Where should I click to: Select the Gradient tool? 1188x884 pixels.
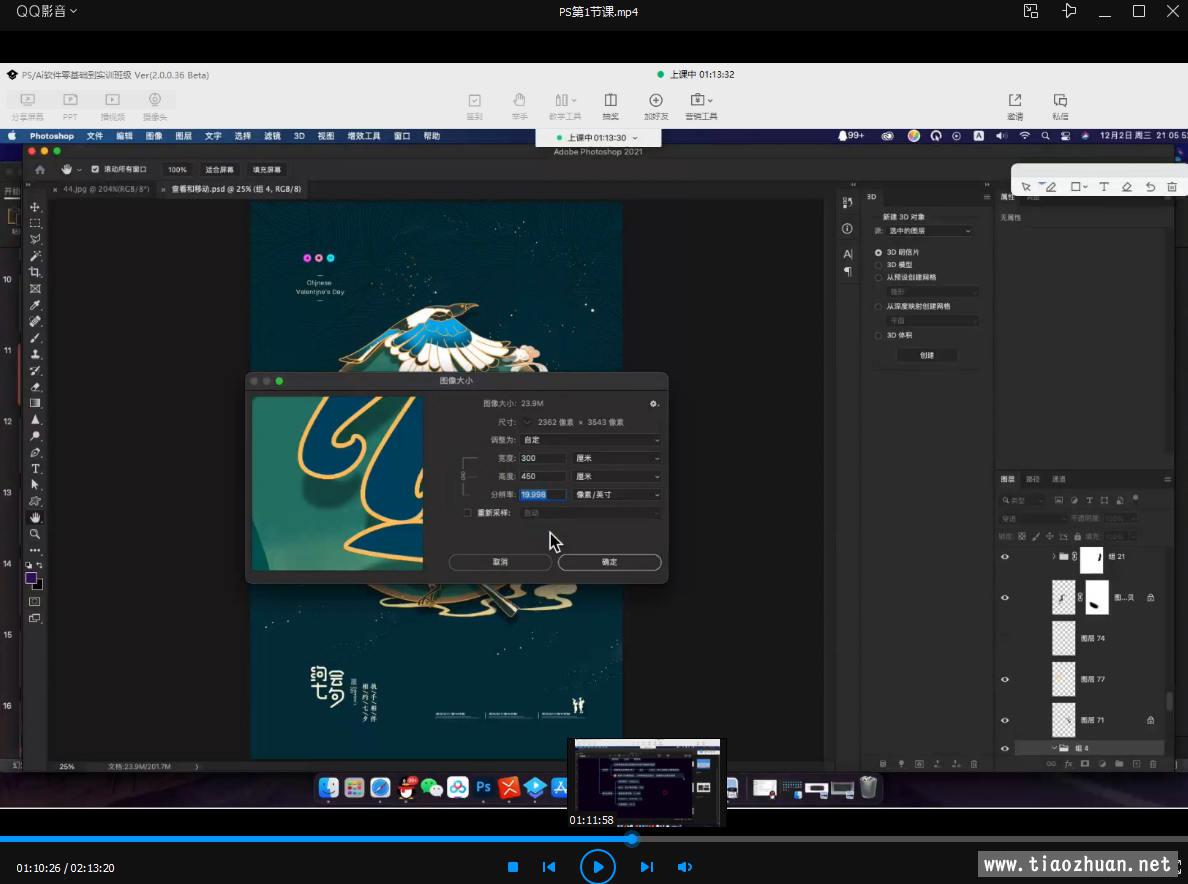click(x=35, y=403)
